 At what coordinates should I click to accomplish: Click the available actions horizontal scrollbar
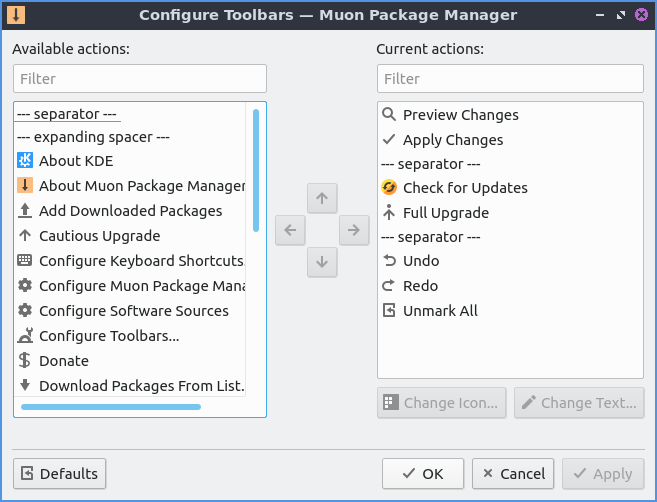[110, 407]
